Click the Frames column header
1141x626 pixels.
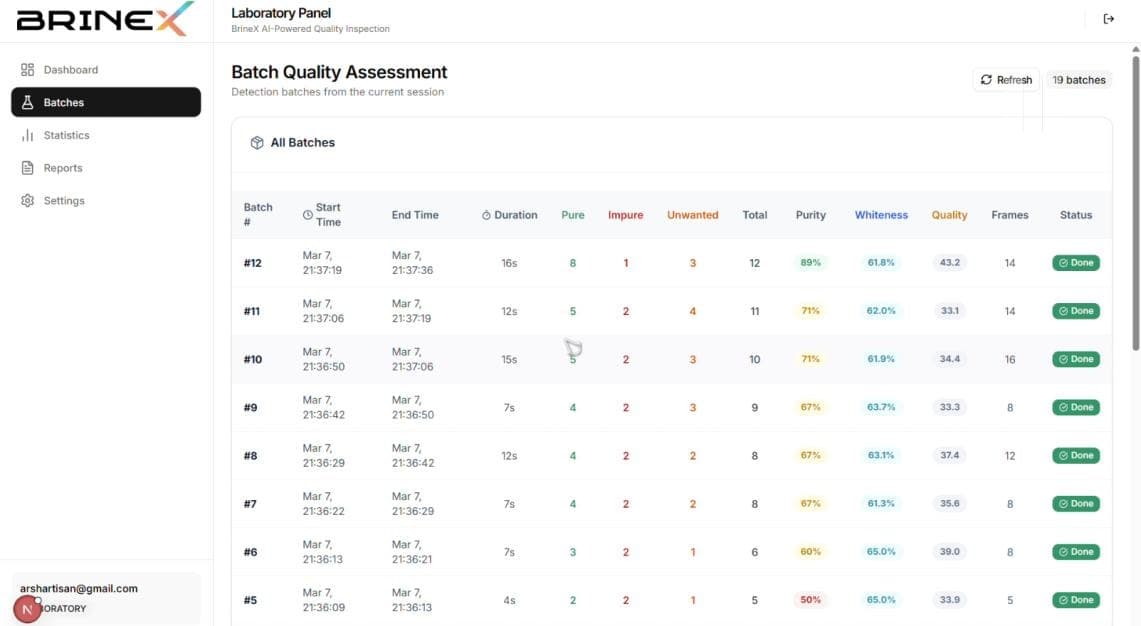coord(1009,215)
